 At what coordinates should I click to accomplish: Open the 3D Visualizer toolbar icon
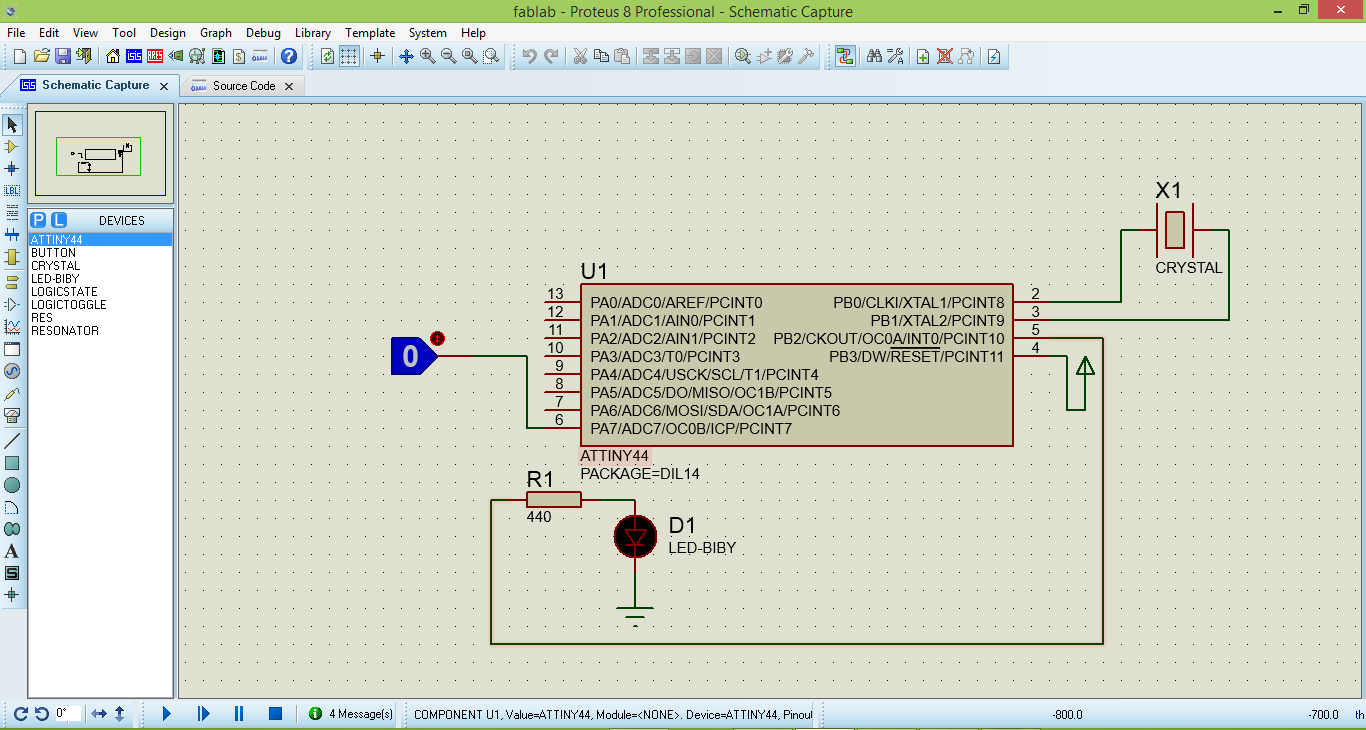(176, 56)
